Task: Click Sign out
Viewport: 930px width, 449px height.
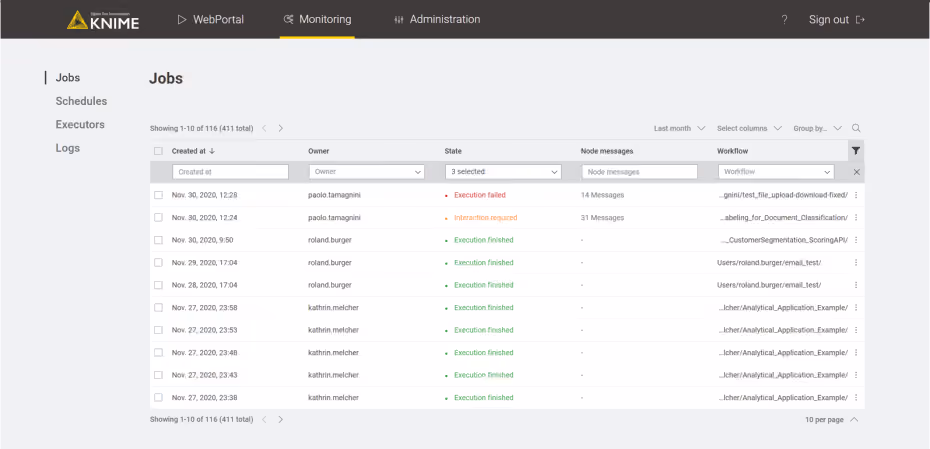Action: (x=836, y=20)
